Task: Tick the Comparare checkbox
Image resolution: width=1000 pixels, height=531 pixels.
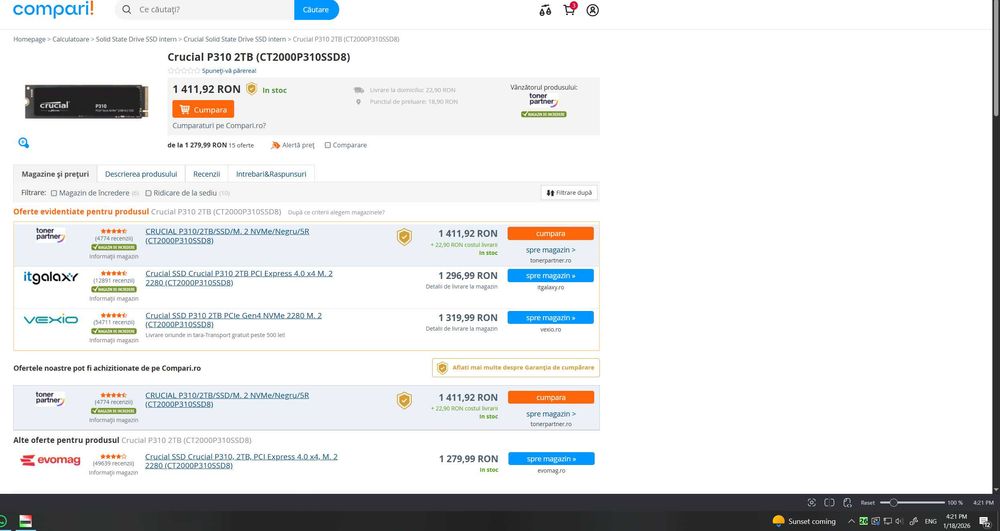Action: click(328, 145)
